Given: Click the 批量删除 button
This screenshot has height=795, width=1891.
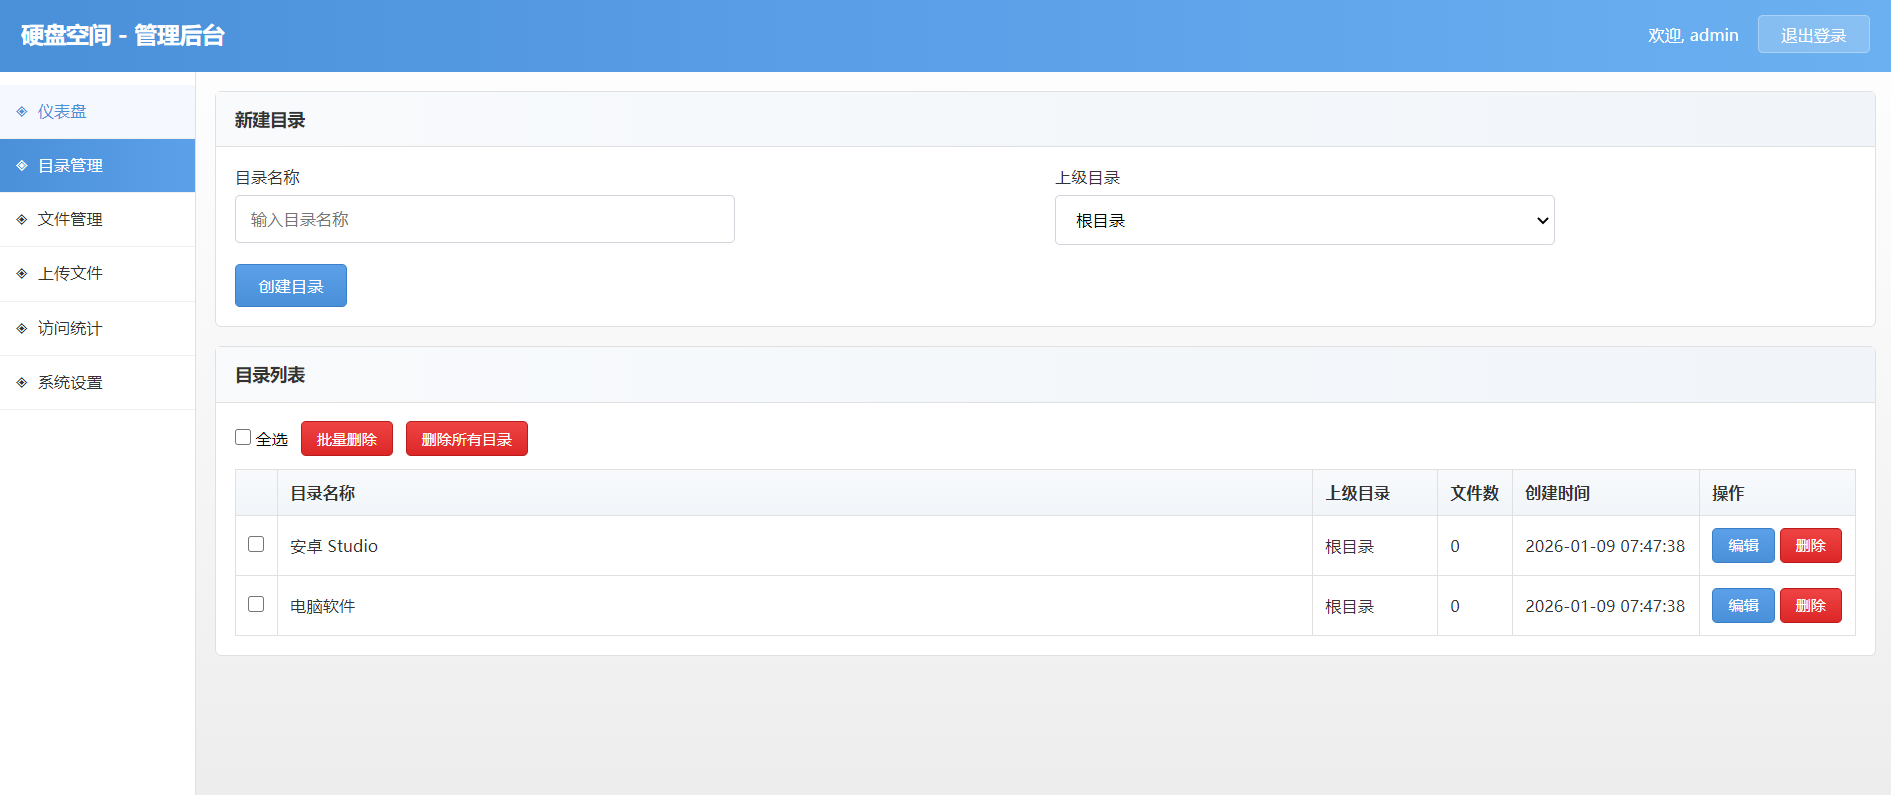Looking at the screenshot, I should click(346, 439).
